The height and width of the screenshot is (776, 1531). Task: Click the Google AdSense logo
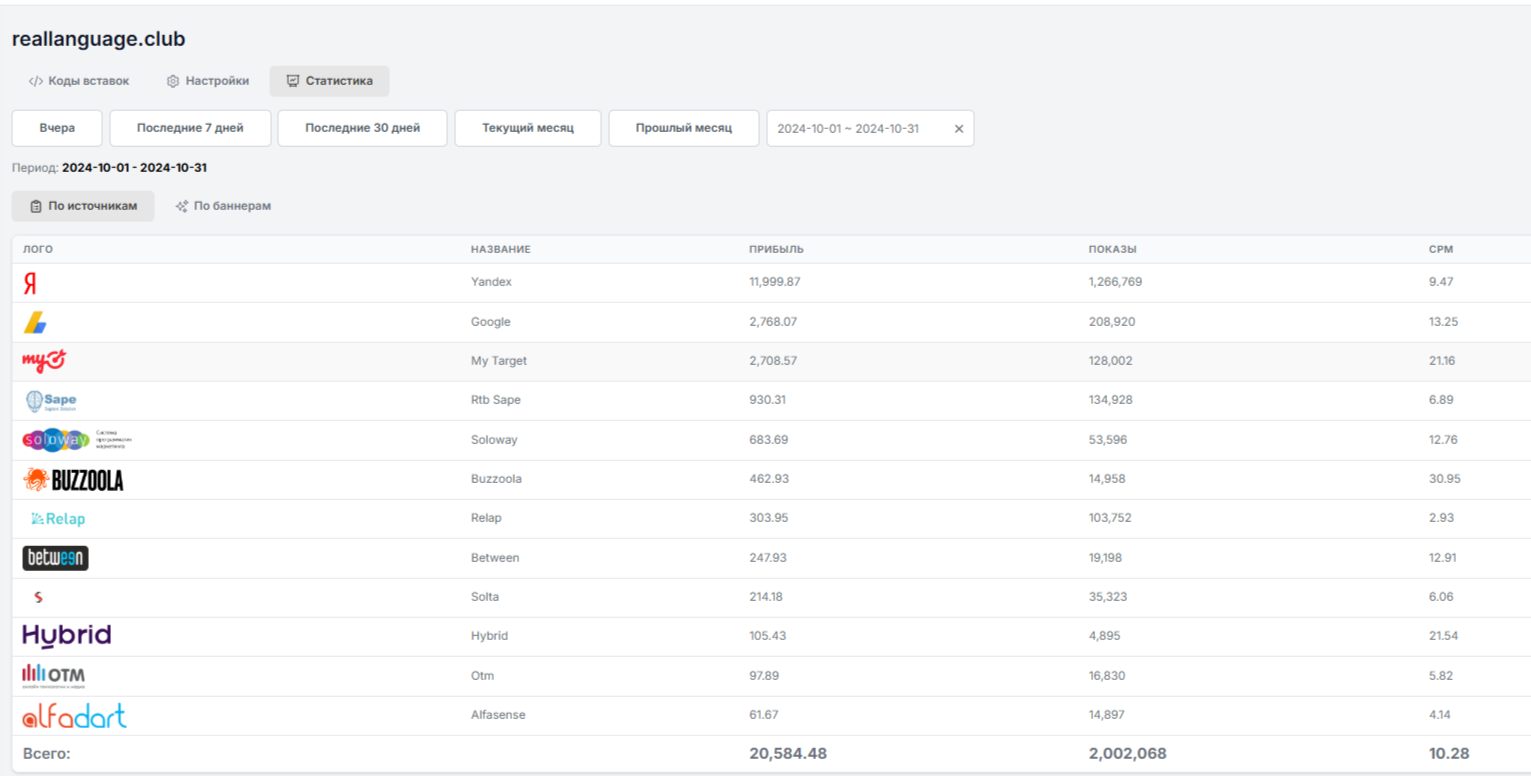[x=35, y=322]
